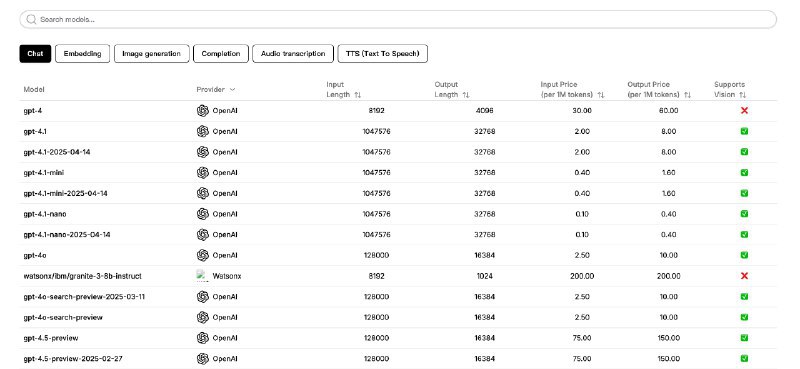Open the Provider column dropdown

[232, 89]
